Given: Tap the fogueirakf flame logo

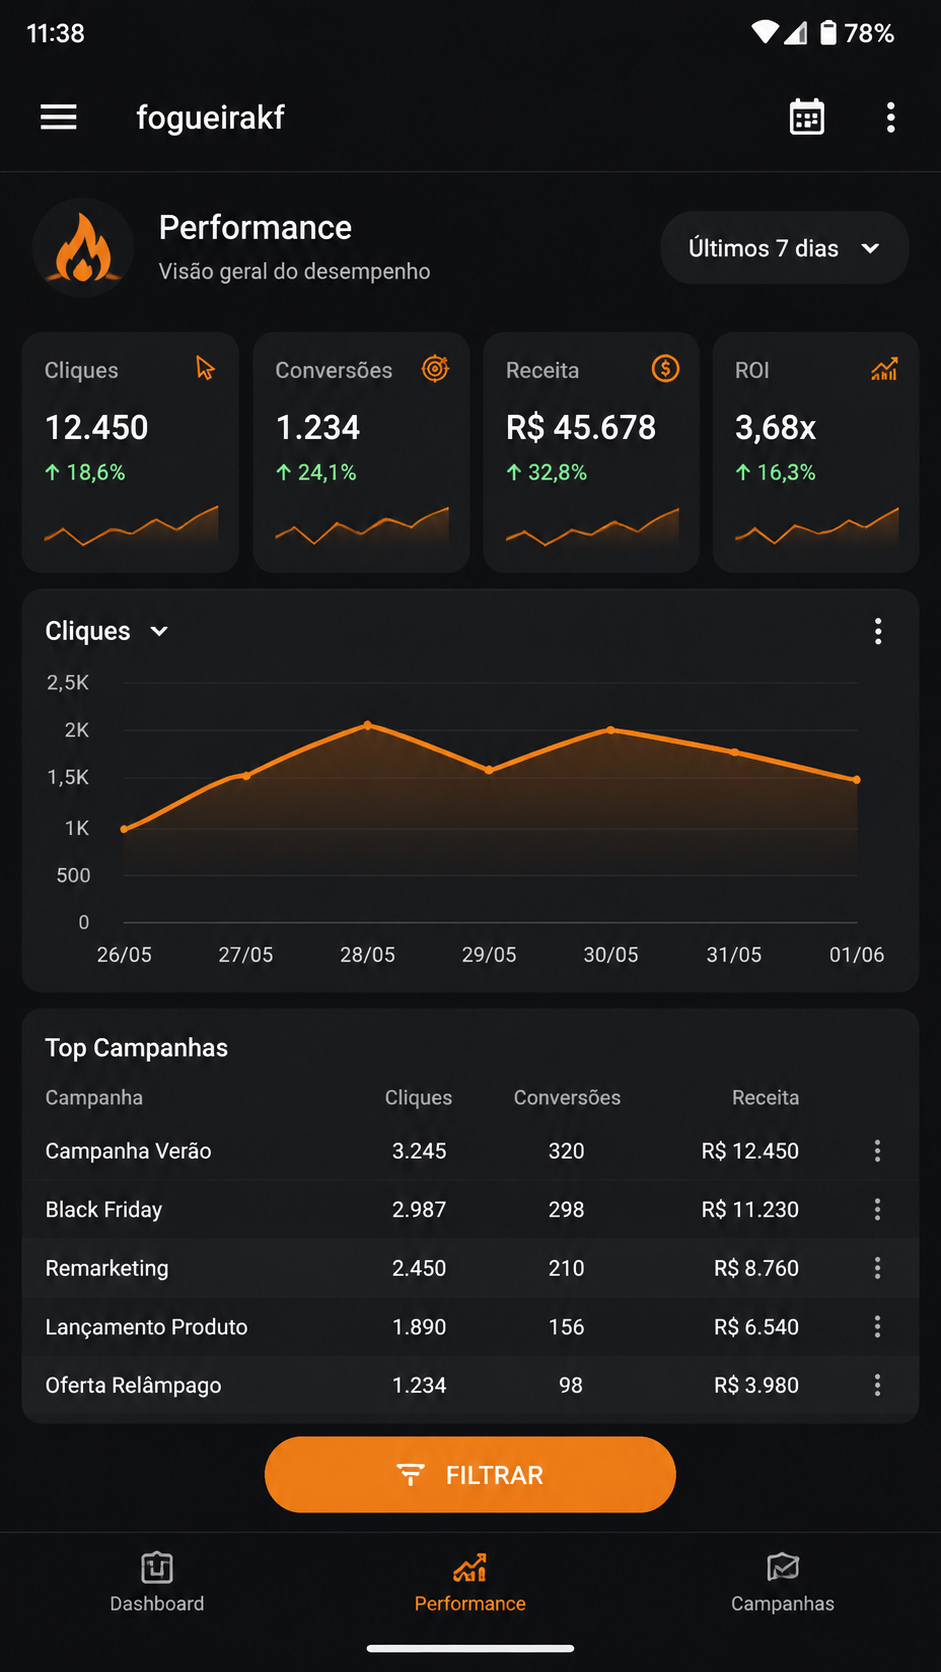Looking at the screenshot, I should tap(83, 248).
